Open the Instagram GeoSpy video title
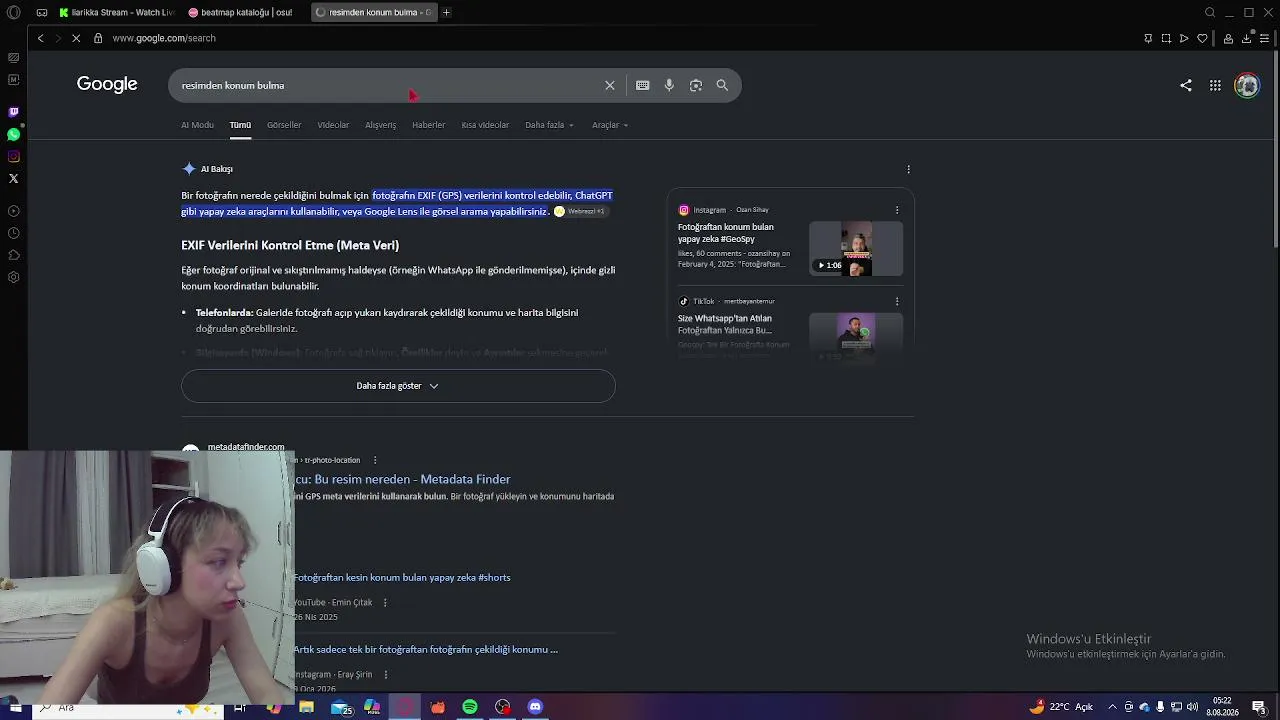 click(x=726, y=233)
